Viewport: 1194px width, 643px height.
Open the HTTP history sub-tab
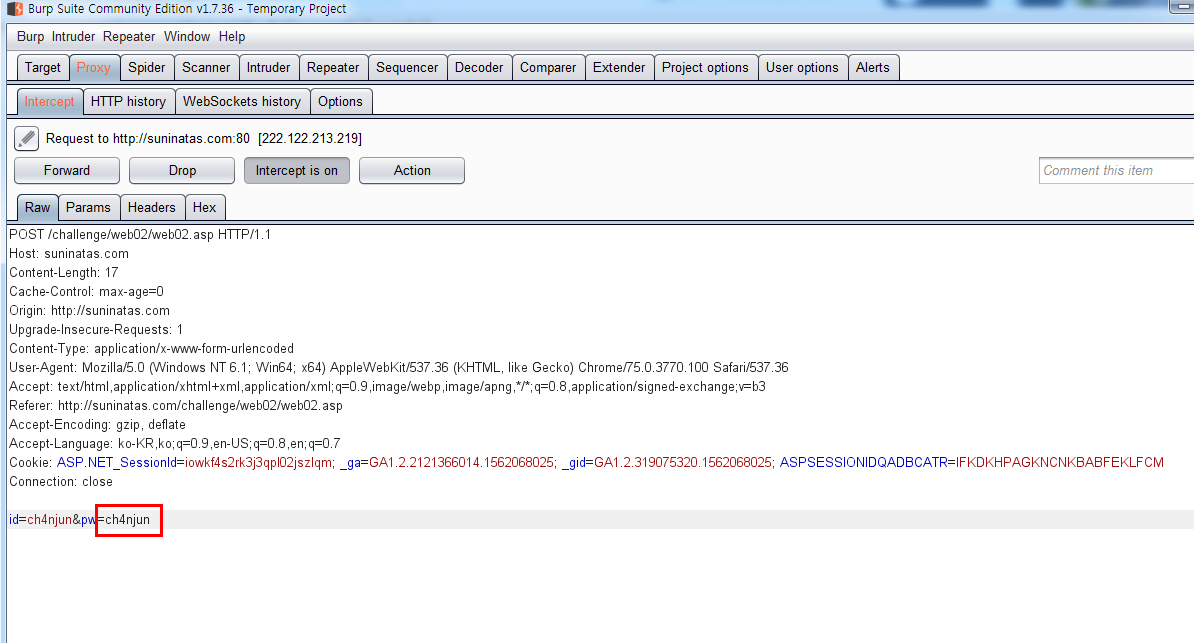[128, 101]
